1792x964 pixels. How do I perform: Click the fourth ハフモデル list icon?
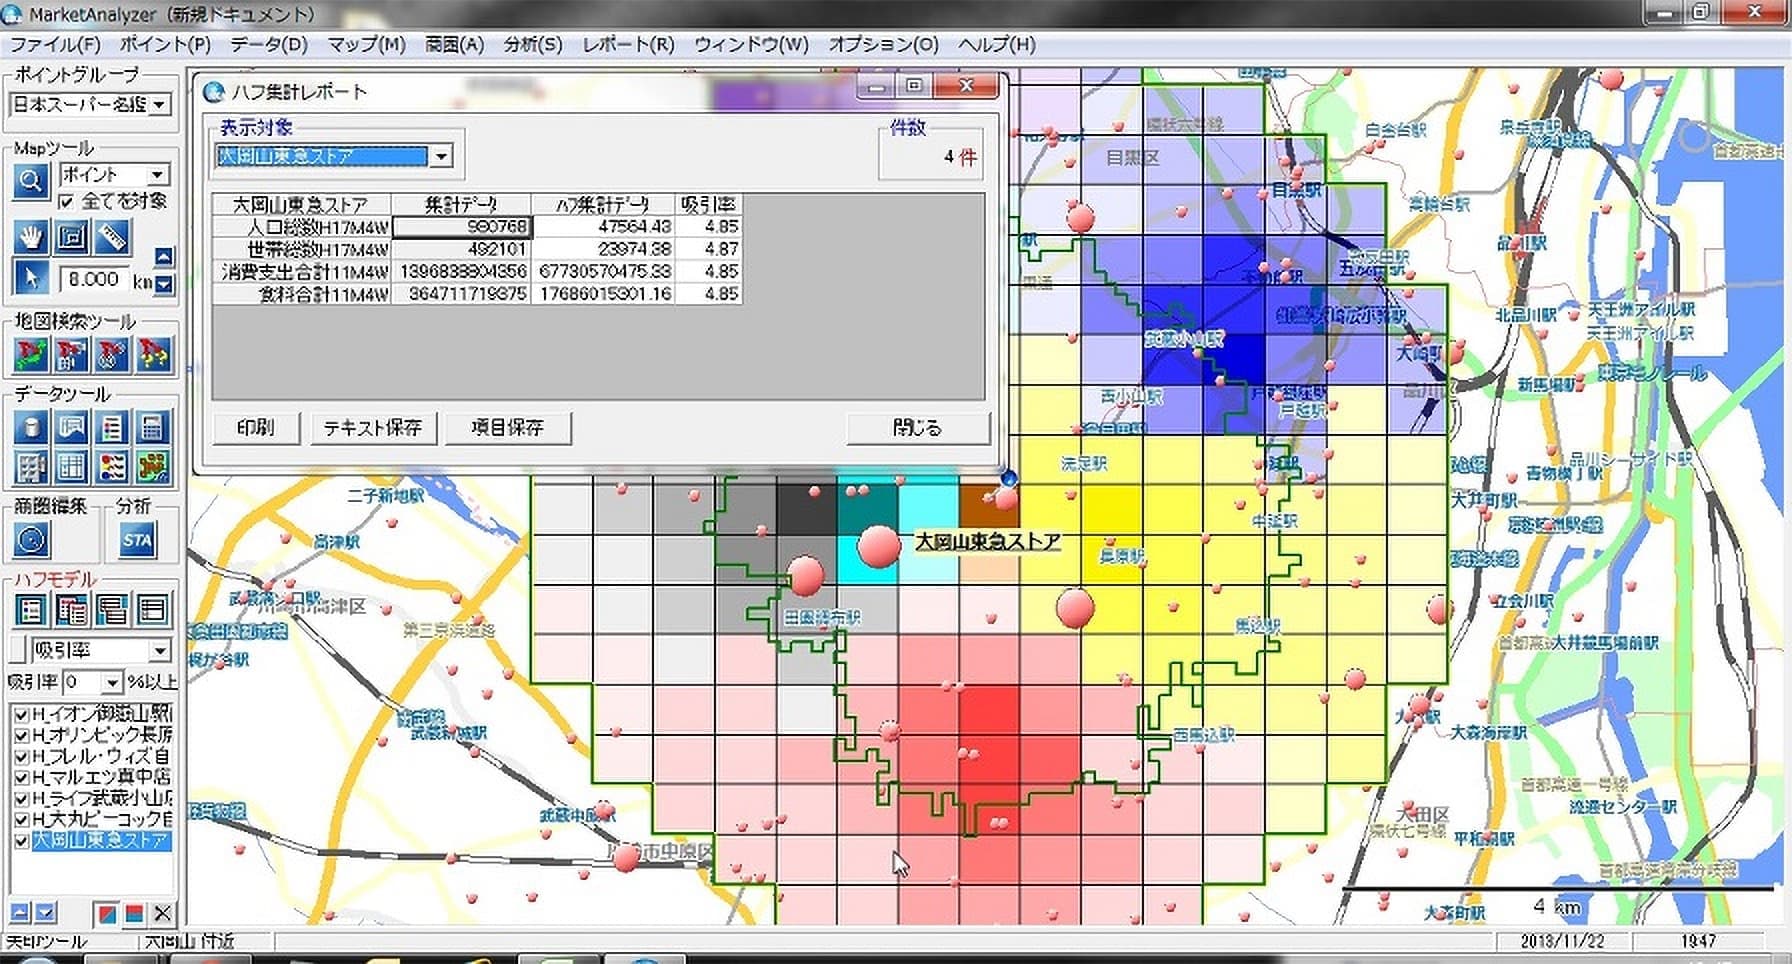click(153, 609)
